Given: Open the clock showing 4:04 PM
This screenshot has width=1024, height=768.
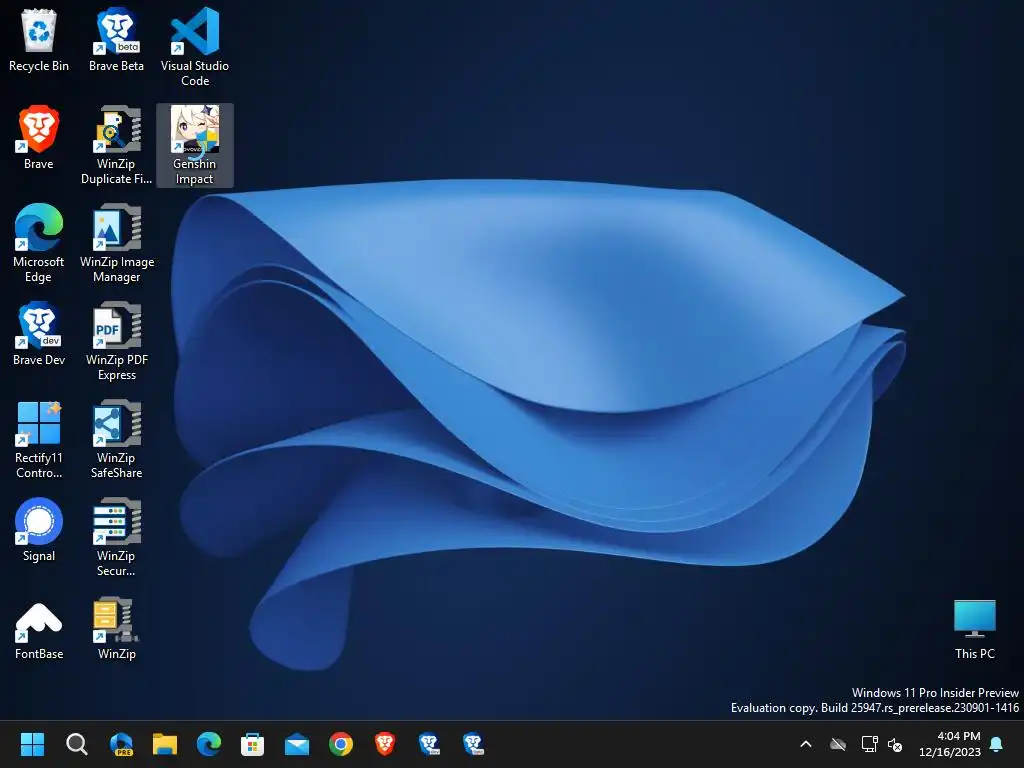Looking at the screenshot, I should coord(950,744).
